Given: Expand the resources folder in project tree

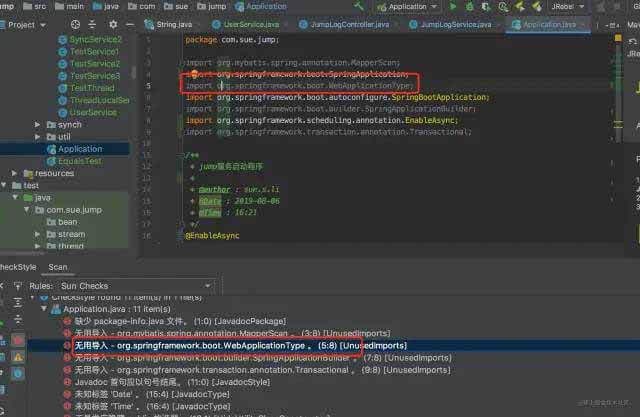Looking at the screenshot, I should pos(15,173).
